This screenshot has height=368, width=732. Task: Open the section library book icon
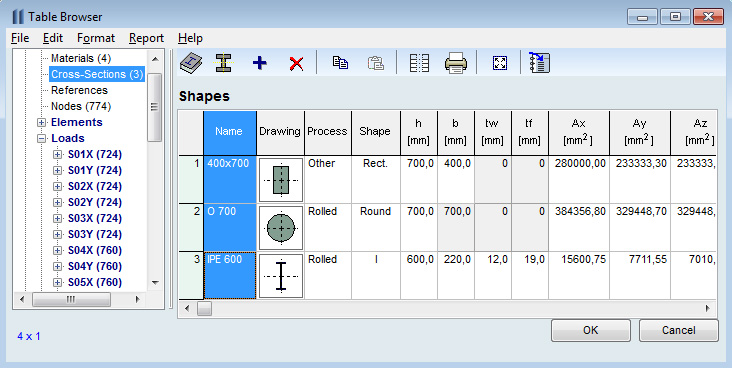pyautogui.click(x=191, y=63)
